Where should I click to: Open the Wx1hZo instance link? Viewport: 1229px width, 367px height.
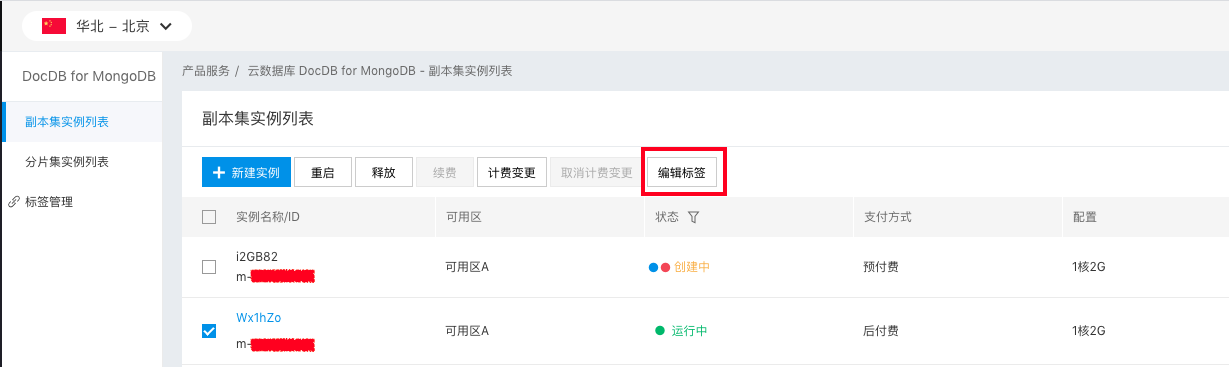click(259, 317)
